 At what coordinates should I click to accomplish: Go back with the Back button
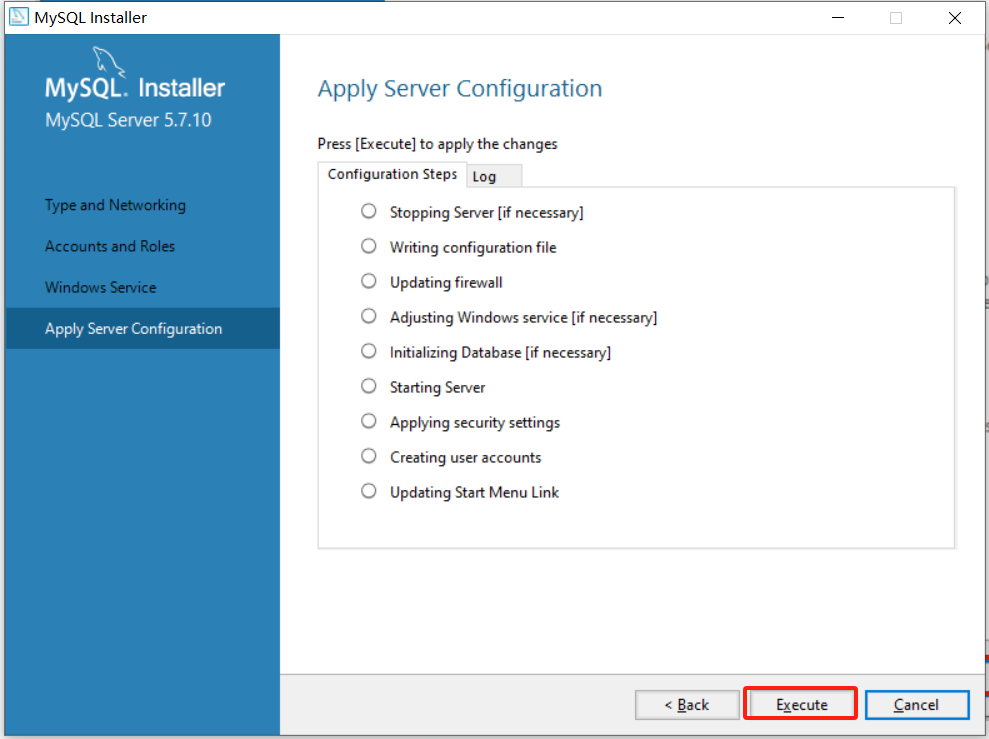687,705
